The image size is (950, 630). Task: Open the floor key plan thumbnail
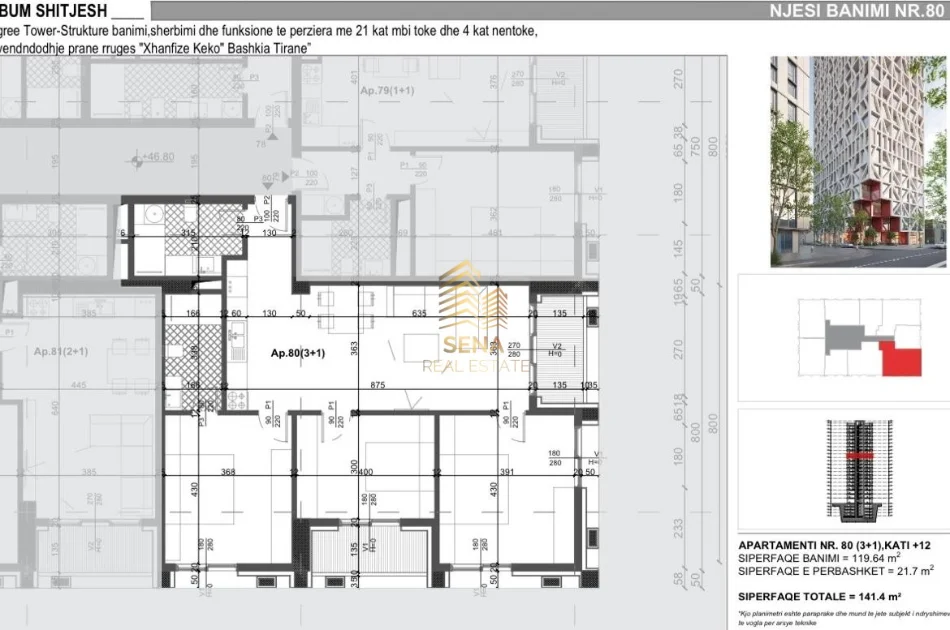[x=843, y=337]
